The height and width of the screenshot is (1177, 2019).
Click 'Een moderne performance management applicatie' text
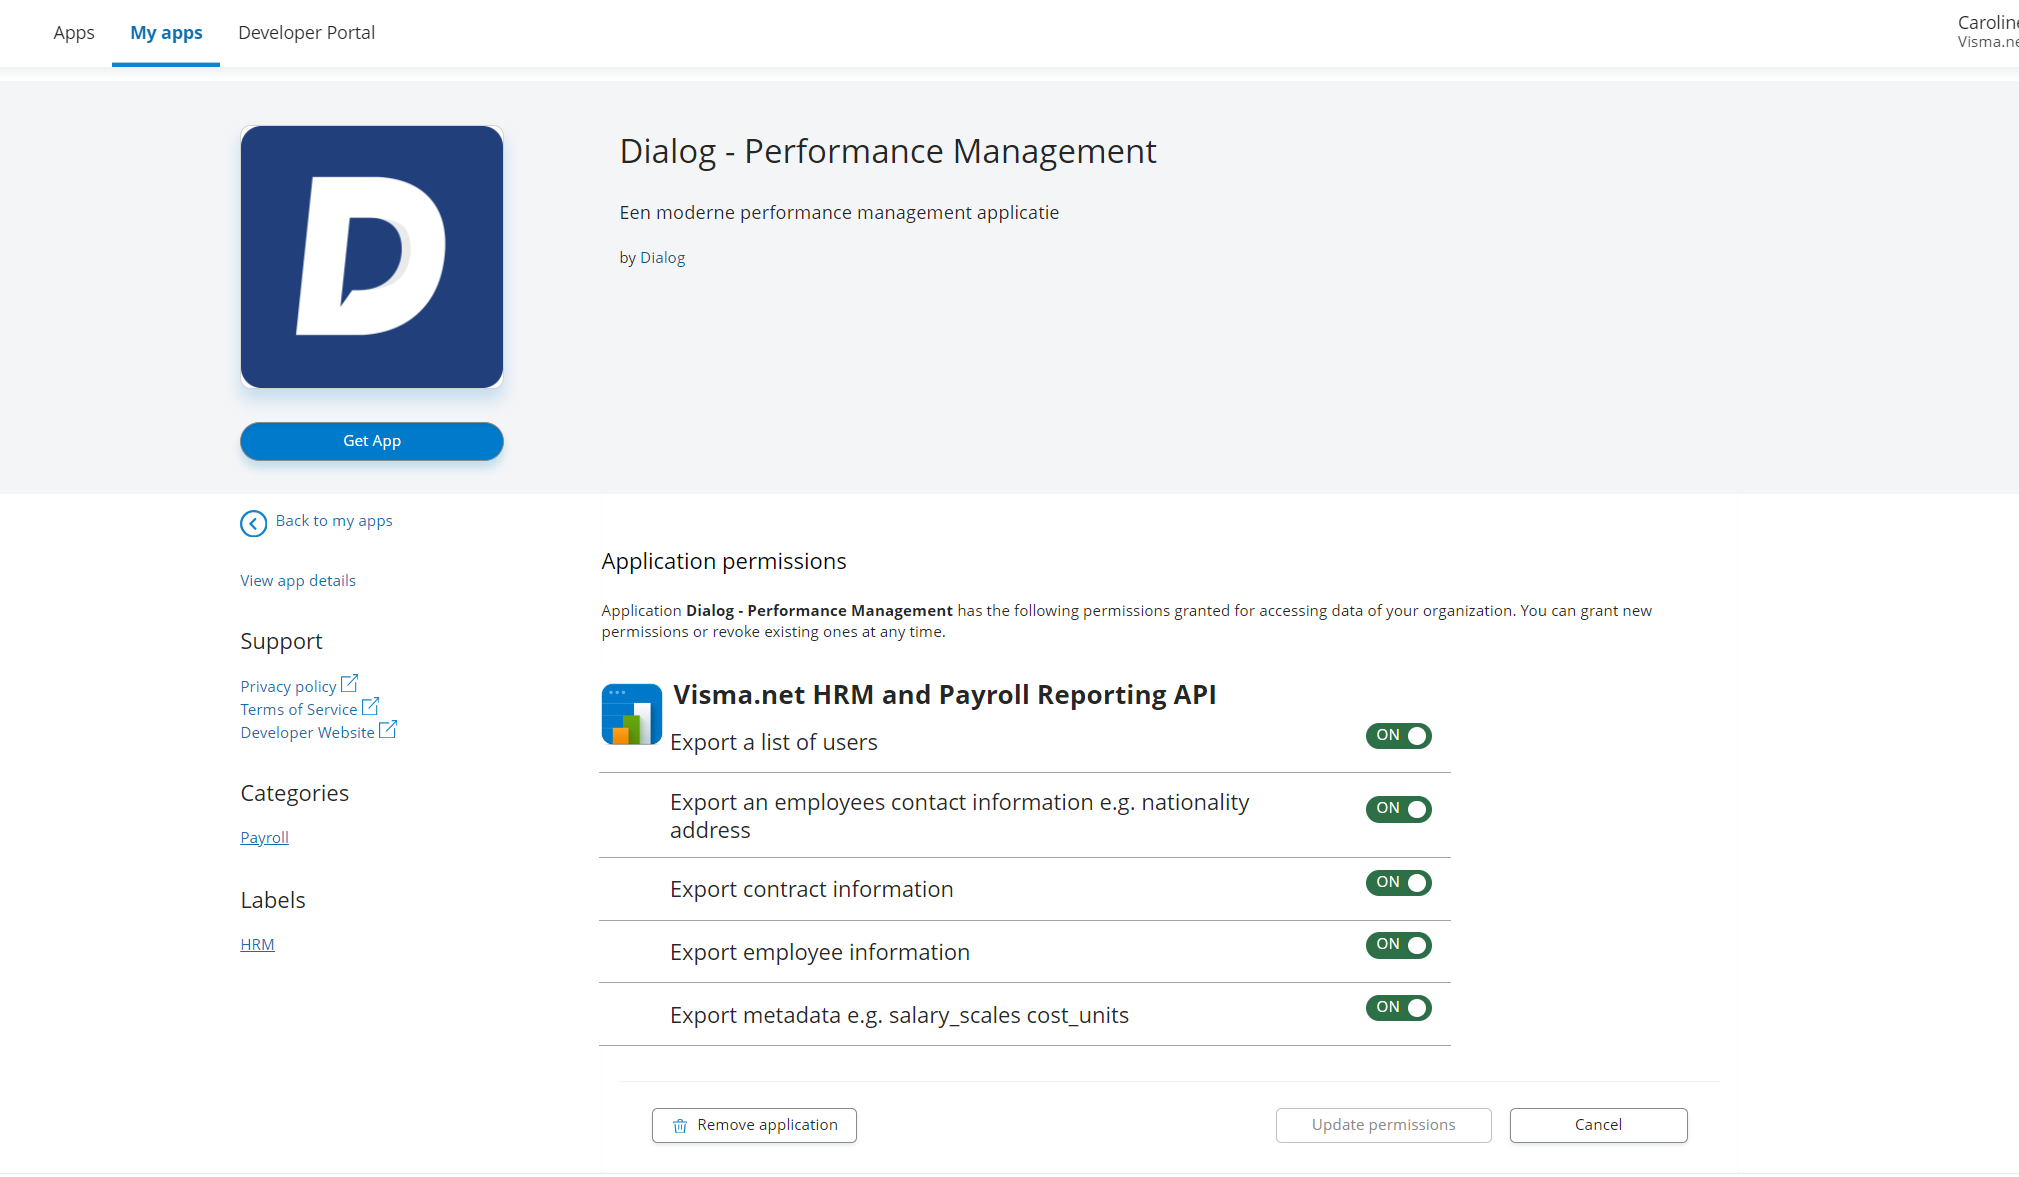pos(839,213)
